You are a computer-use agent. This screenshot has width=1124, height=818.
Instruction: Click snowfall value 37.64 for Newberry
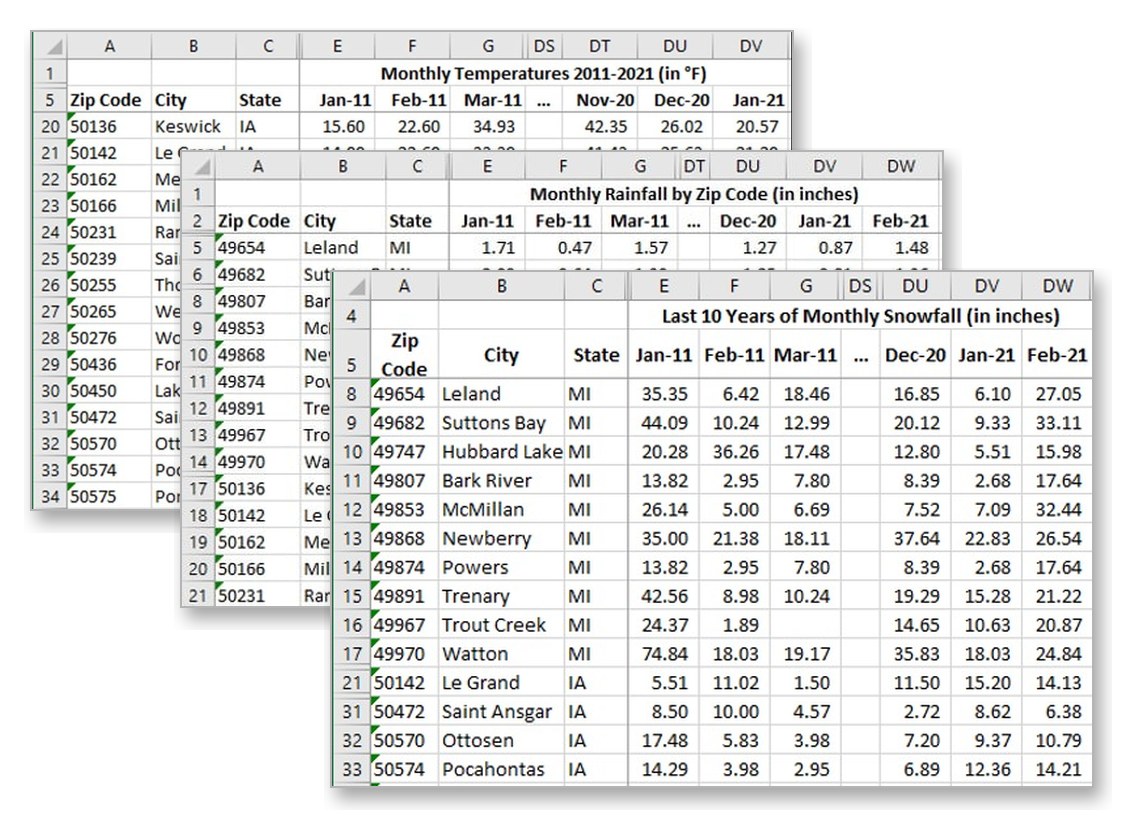coord(915,538)
